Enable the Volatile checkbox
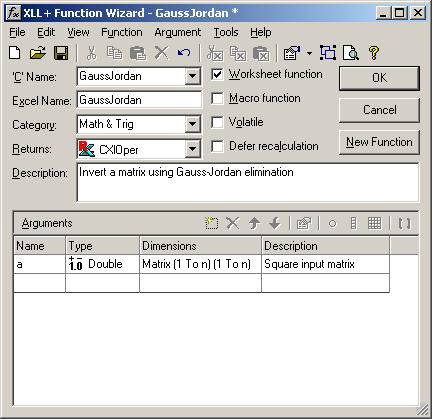The width and height of the screenshot is (432, 419). click(x=217, y=122)
